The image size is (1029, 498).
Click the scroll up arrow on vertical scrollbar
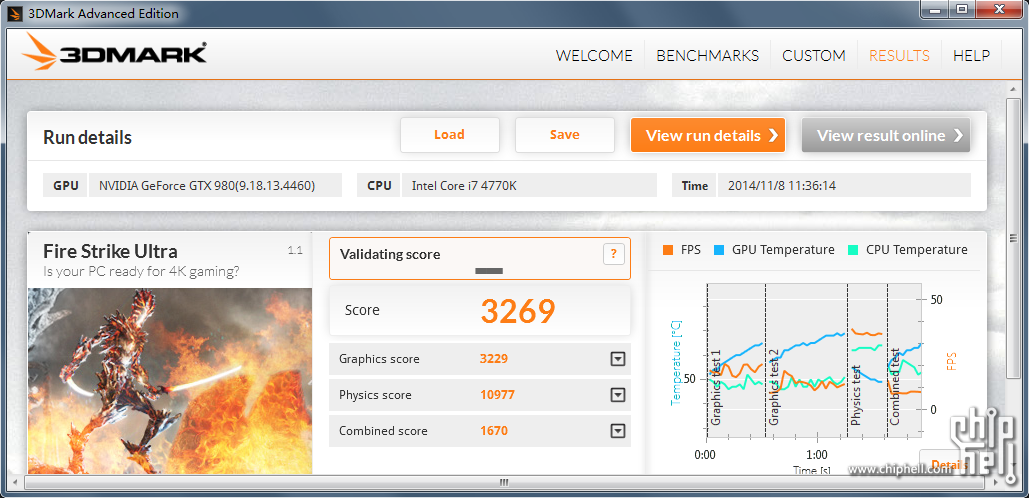click(1015, 88)
